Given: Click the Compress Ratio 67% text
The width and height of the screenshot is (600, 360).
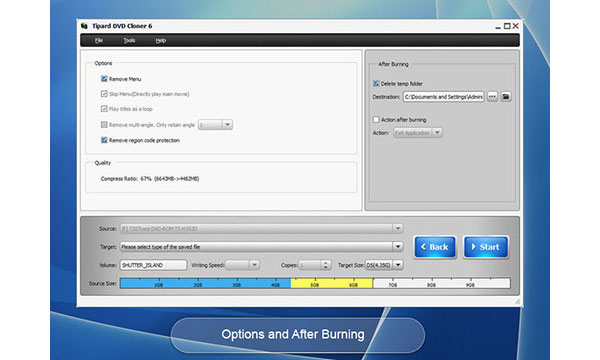Looking at the screenshot, I should [150, 179].
